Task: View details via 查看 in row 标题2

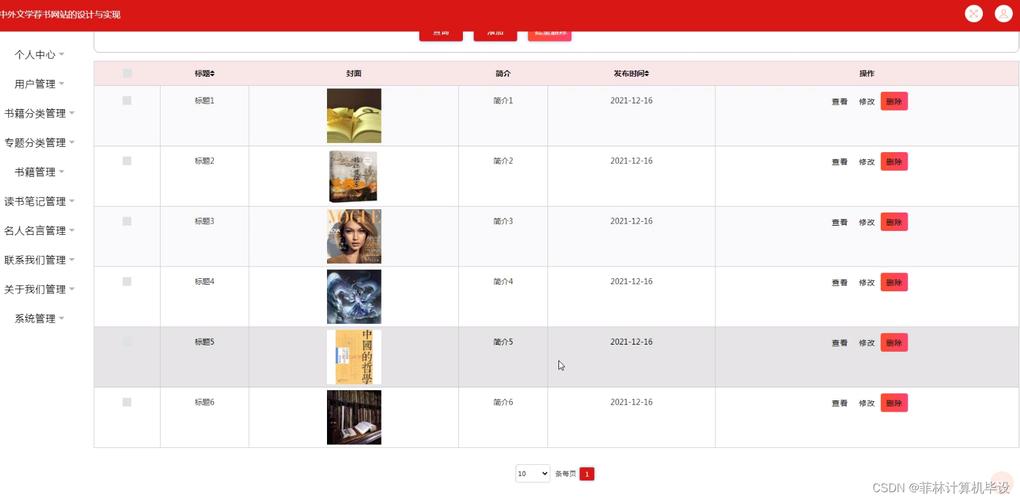Action: click(839, 162)
